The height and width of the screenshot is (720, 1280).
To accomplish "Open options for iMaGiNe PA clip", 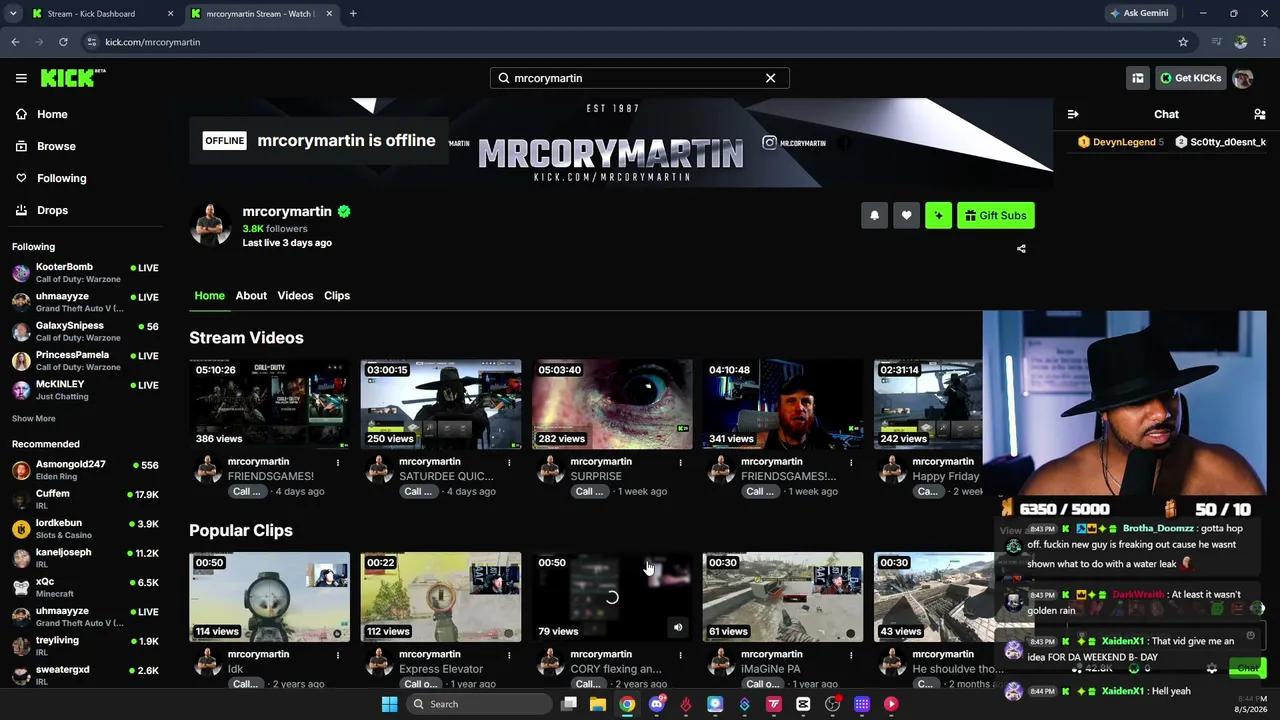I will [x=851, y=655].
